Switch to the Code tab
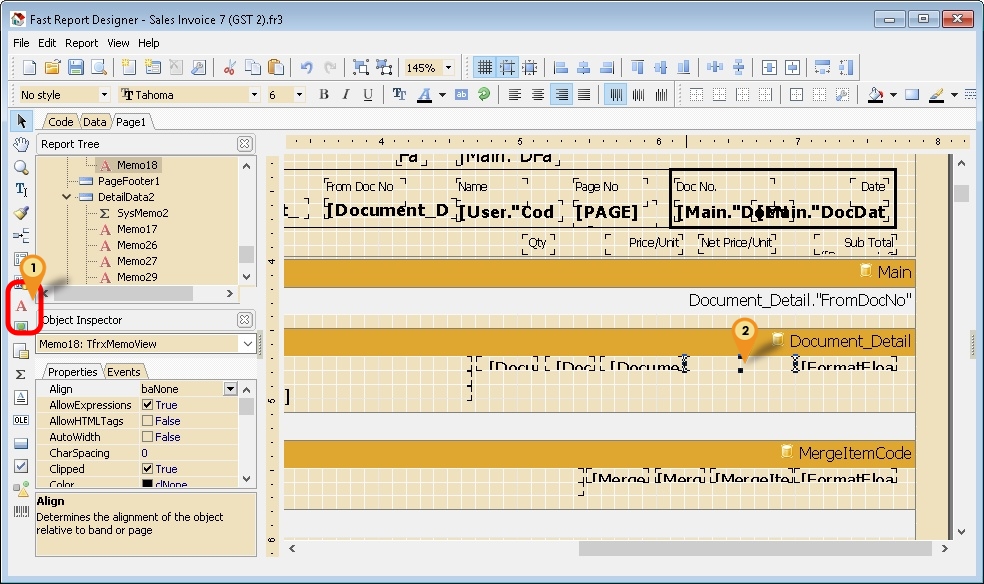Screen dimensions: 984x584 pyautogui.click(x=61, y=122)
